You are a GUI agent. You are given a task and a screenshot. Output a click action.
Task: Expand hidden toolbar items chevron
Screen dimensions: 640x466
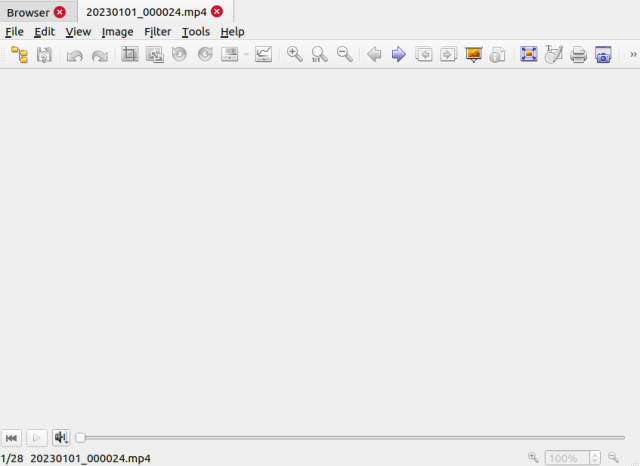633,54
